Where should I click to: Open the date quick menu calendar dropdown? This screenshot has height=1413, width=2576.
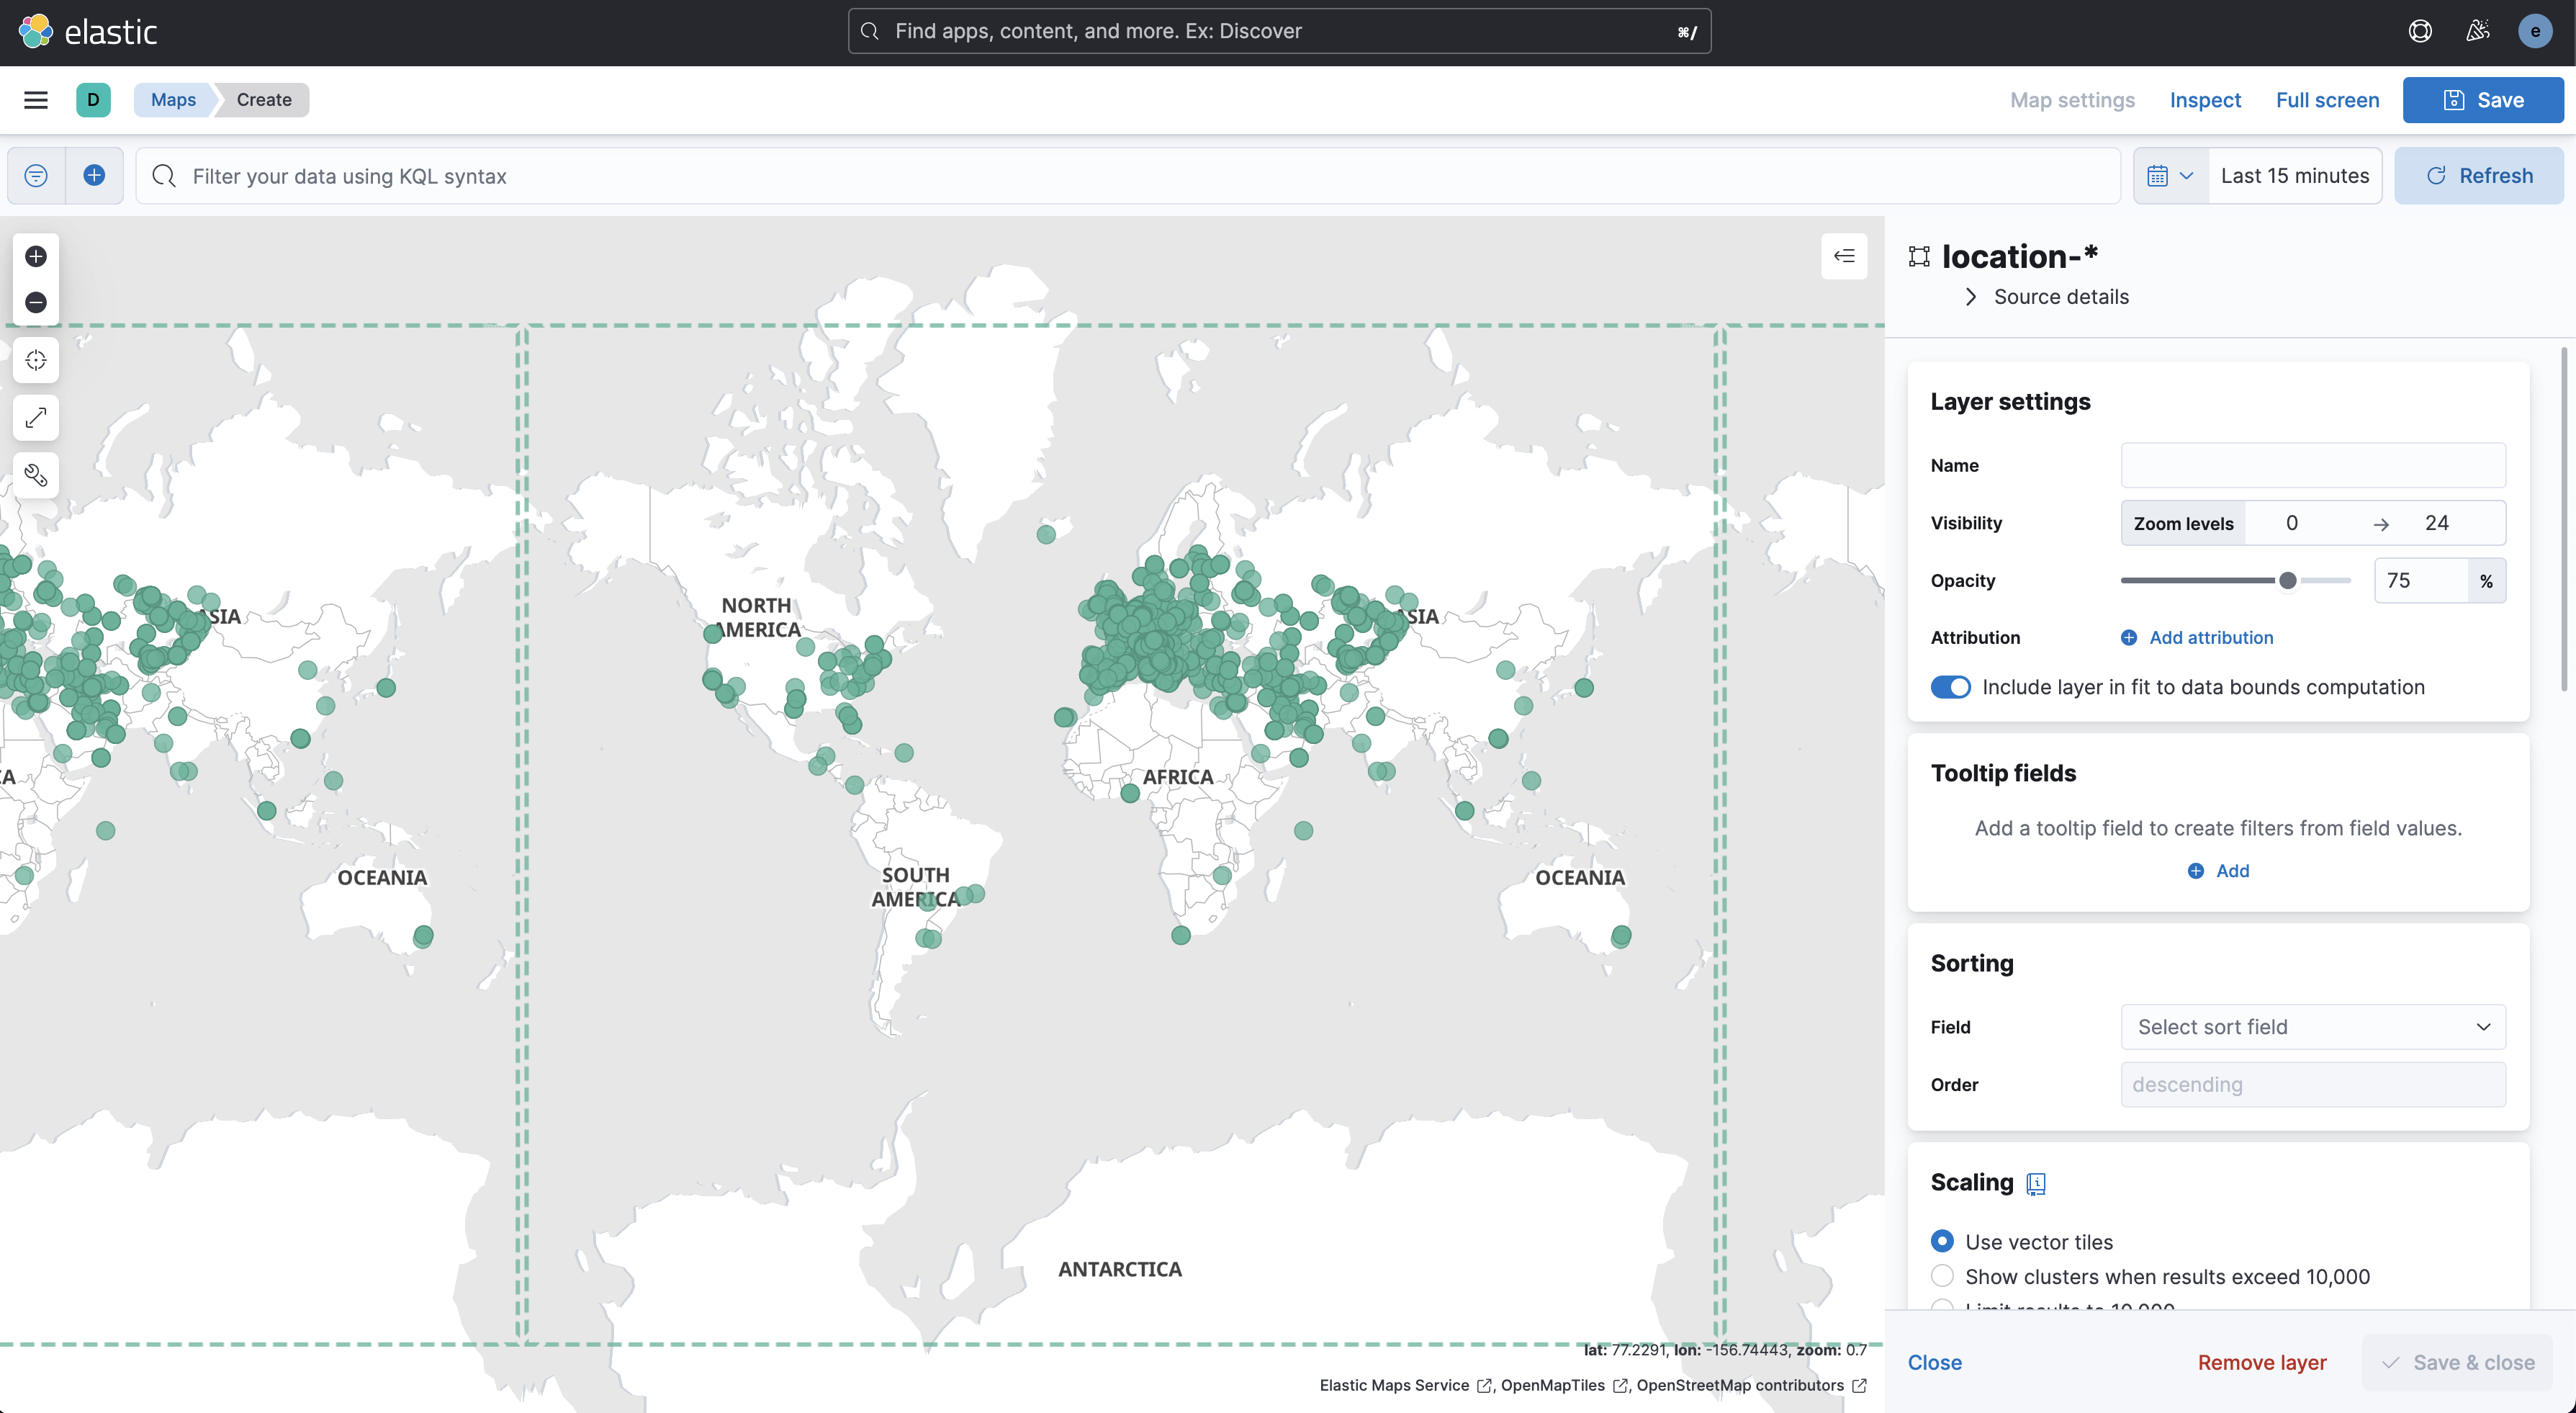tap(2169, 176)
